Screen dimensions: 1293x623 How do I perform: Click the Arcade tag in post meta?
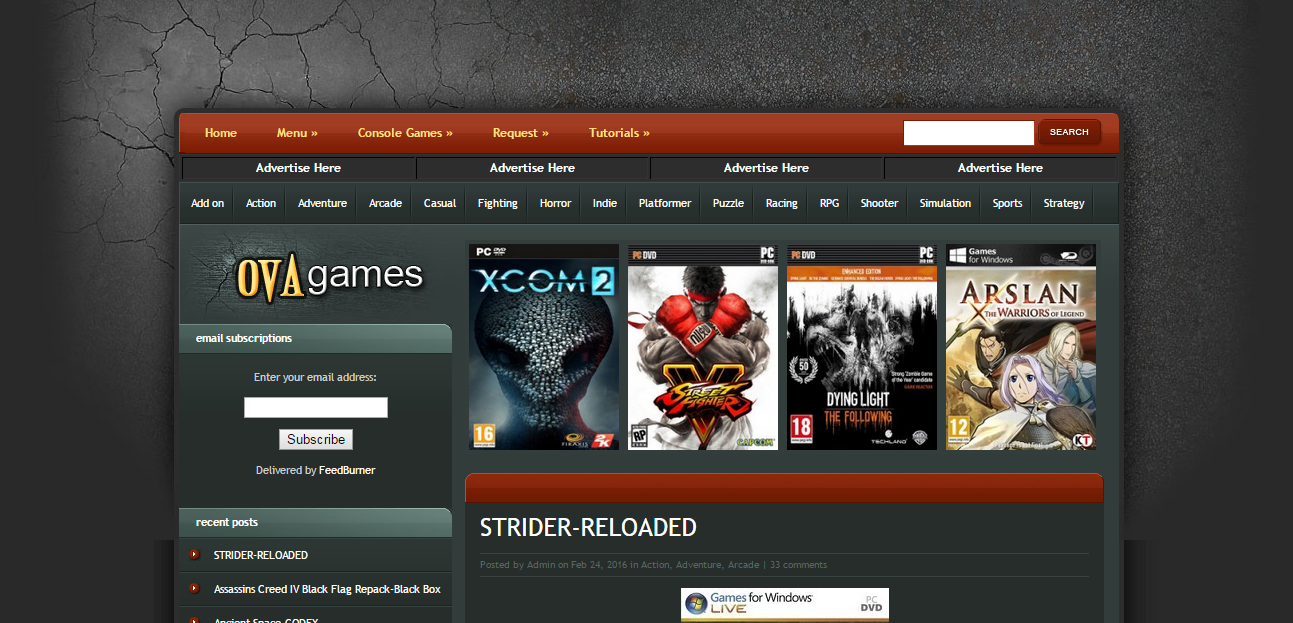click(x=743, y=565)
